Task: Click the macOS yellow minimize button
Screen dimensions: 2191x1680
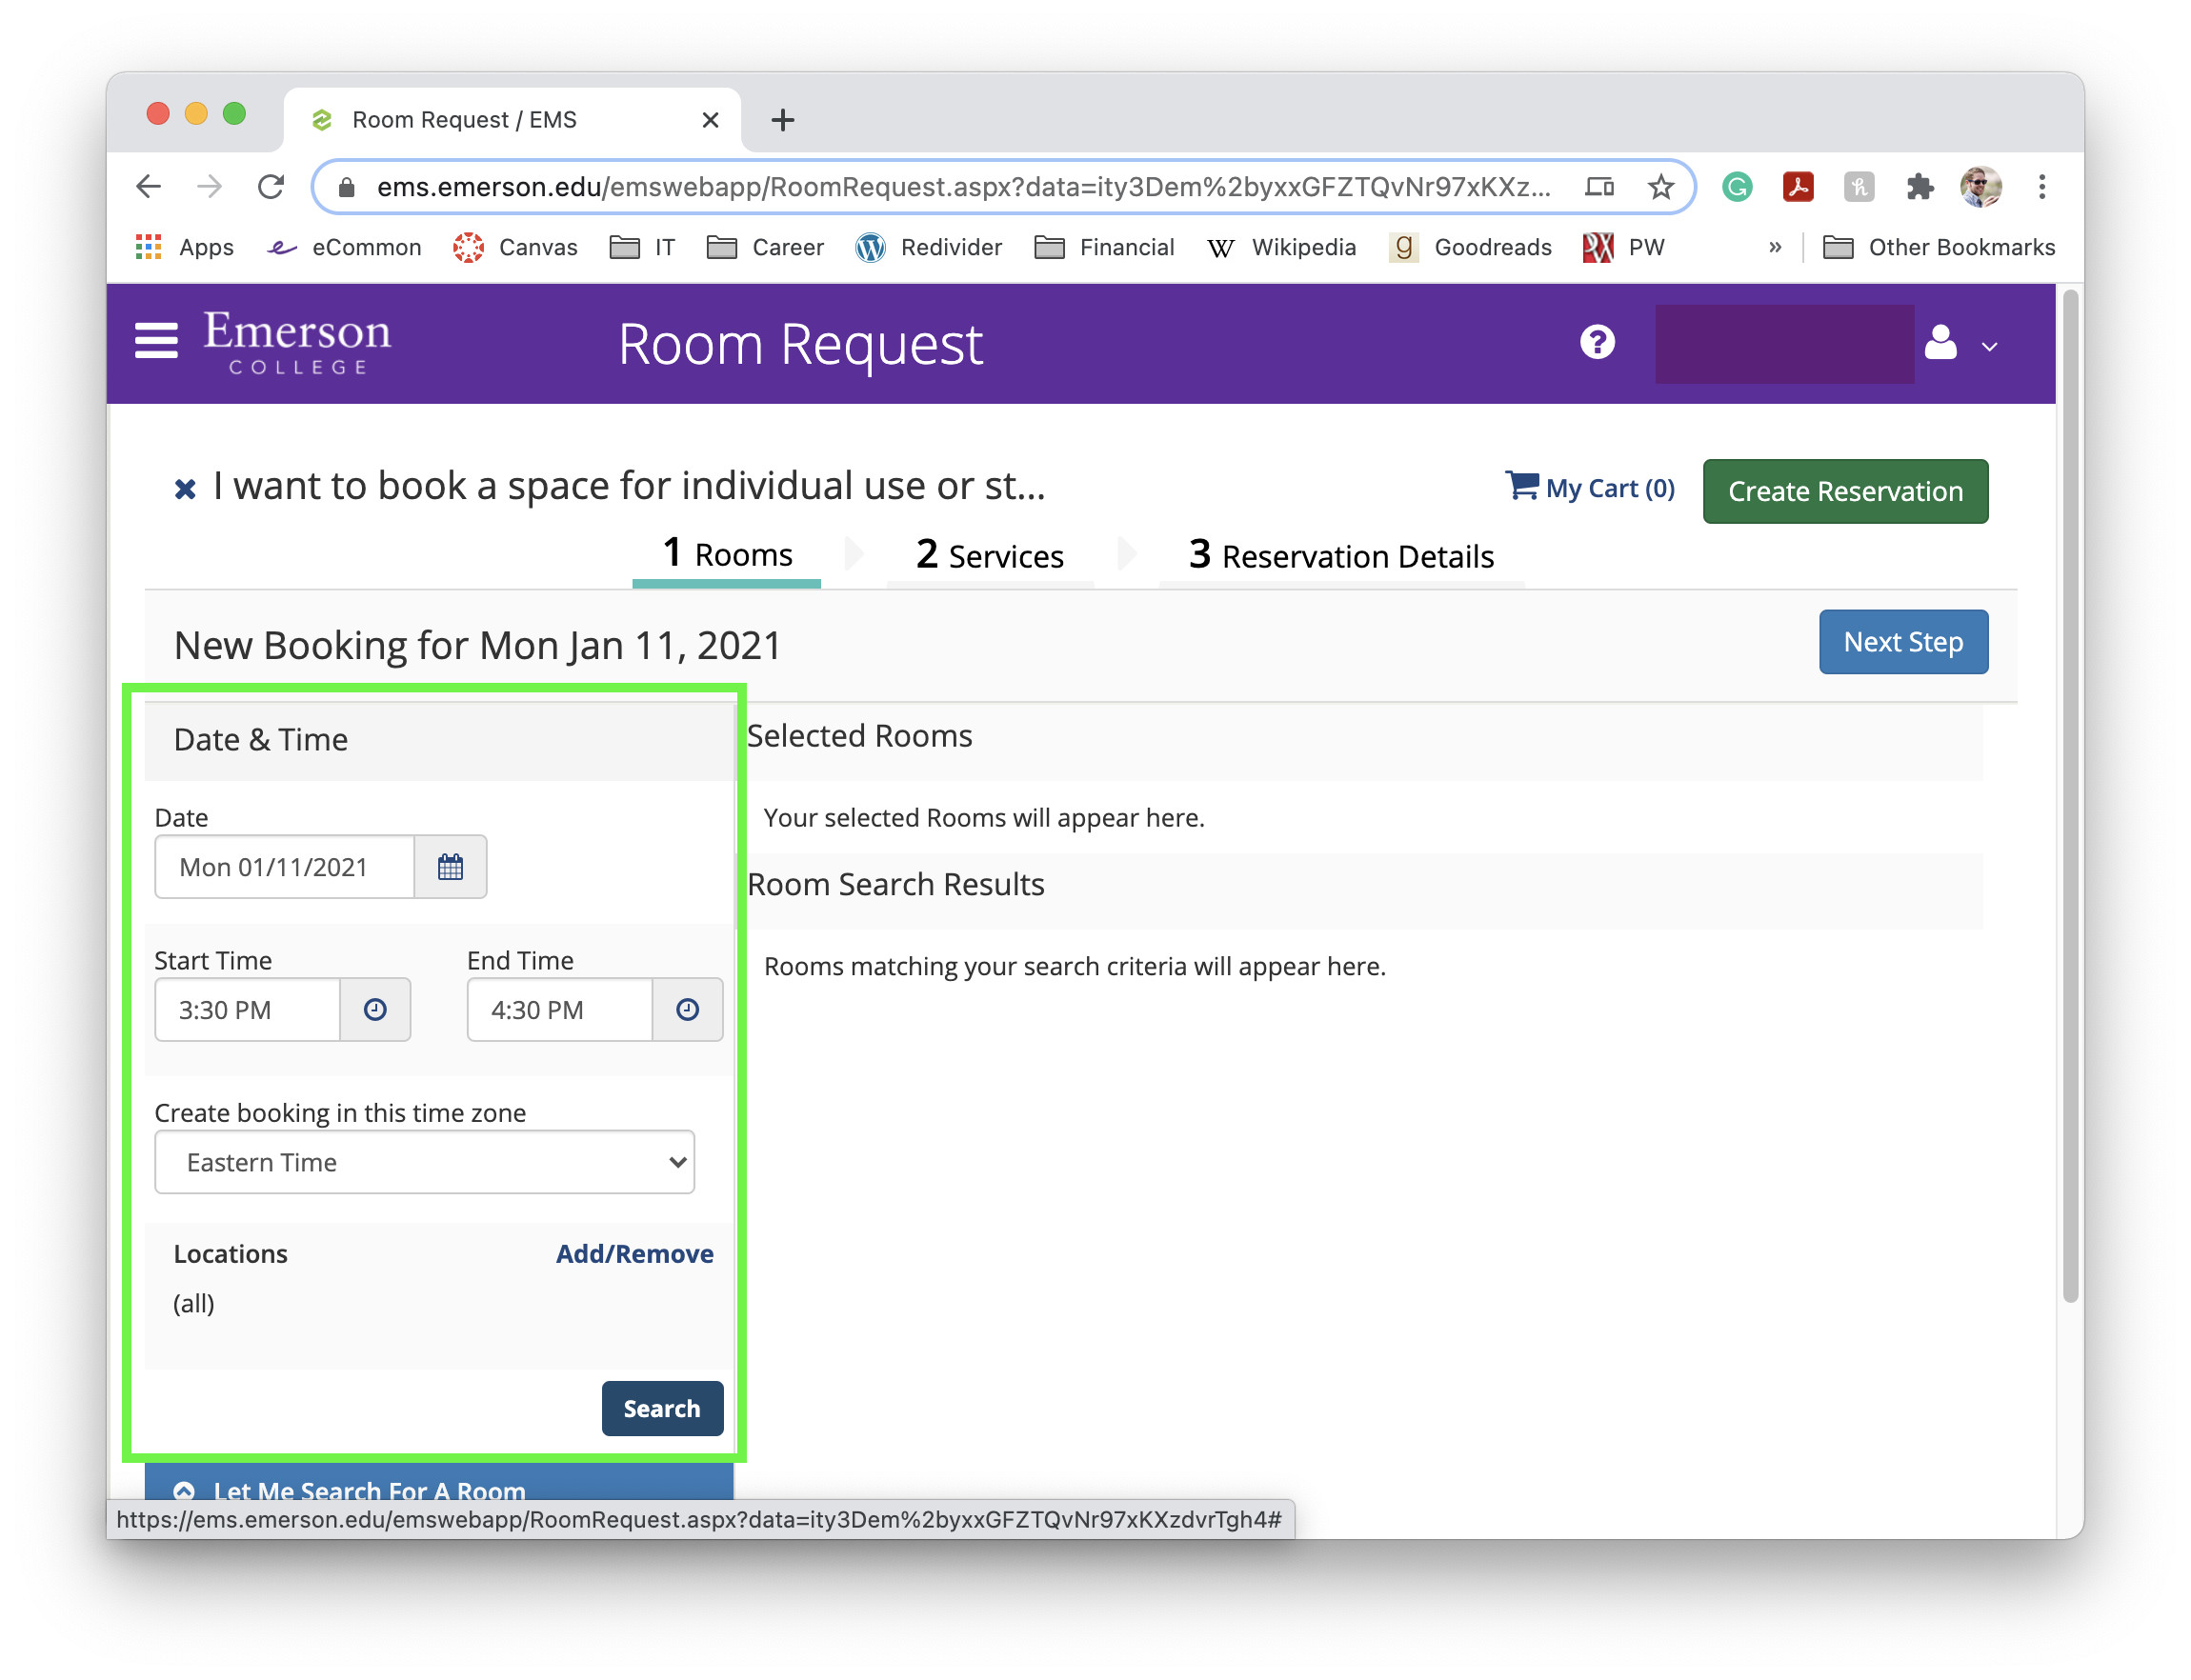Action: pyautogui.click(x=196, y=113)
